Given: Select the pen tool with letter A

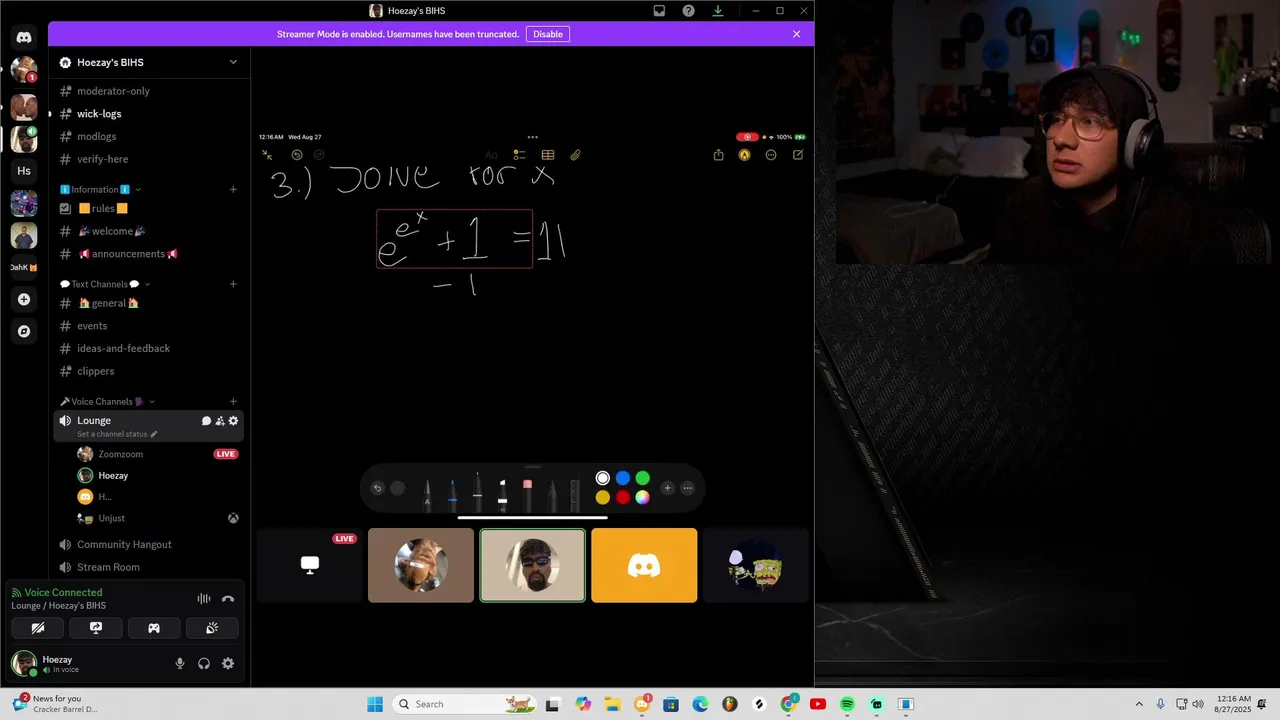Looking at the screenshot, I should (x=427, y=494).
